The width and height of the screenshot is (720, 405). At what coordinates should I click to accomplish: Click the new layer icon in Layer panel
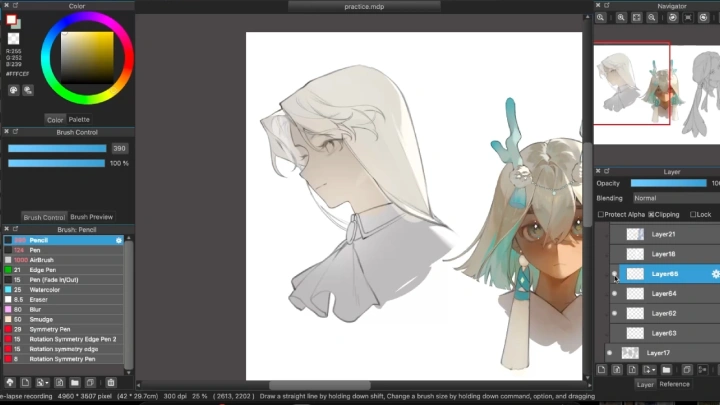(x=602, y=370)
